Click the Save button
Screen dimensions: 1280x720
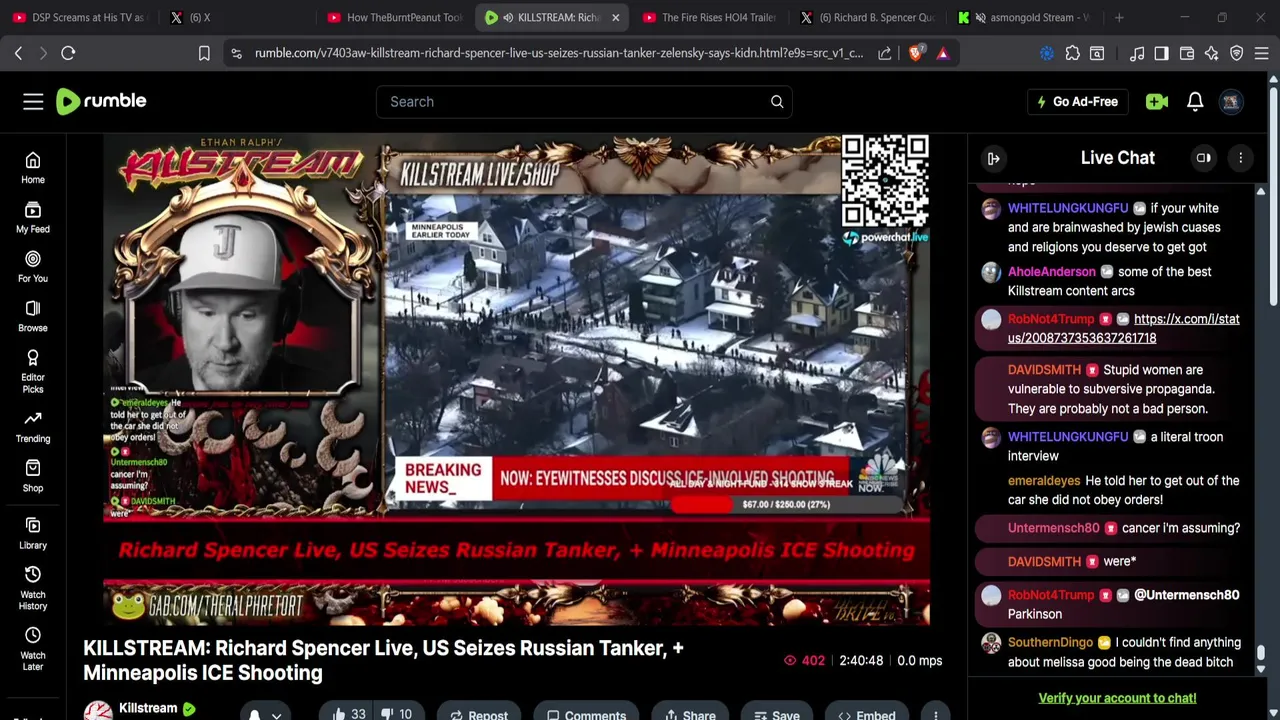(x=776, y=713)
